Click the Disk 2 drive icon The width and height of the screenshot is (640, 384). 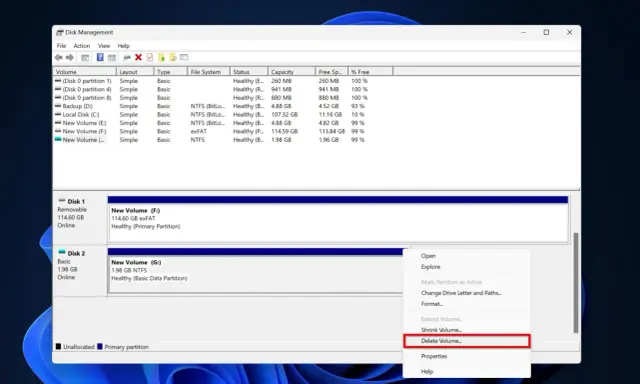[x=62, y=252]
